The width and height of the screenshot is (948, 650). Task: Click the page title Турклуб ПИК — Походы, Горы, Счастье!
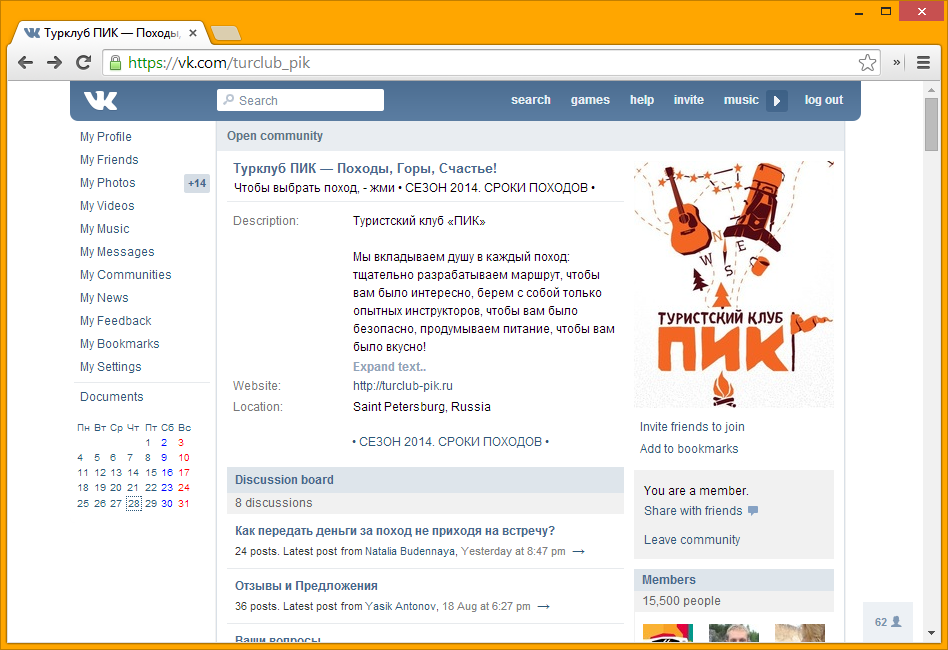click(365, 169)
